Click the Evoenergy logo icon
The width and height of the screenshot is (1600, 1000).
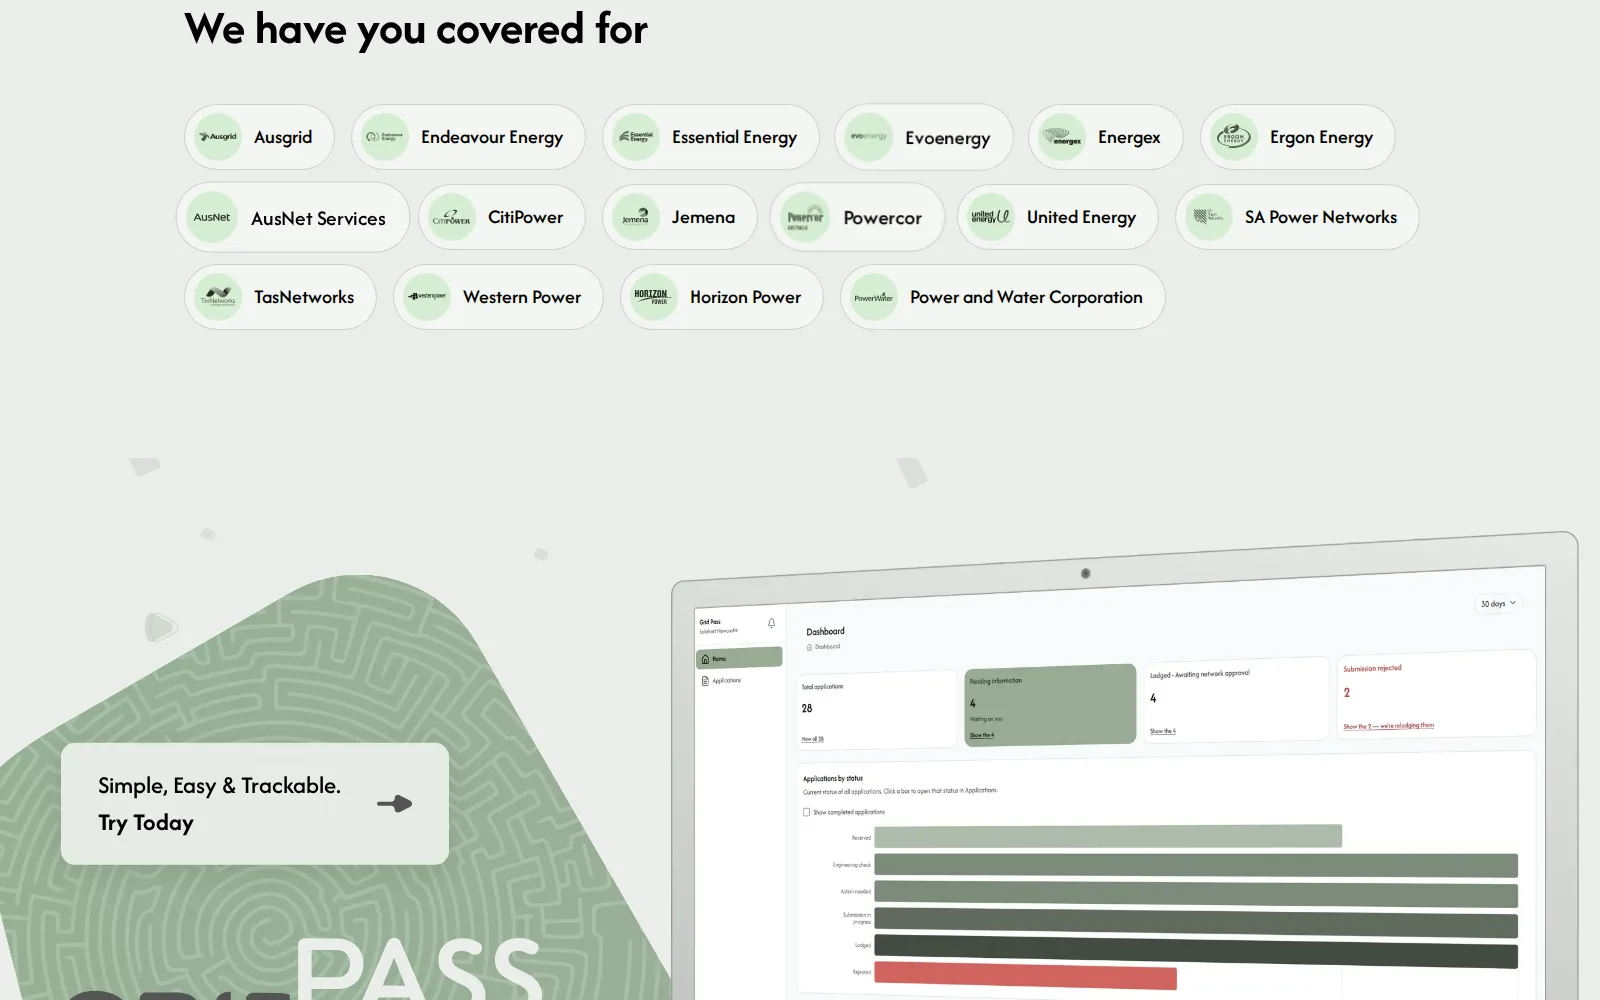pos(869,137)
